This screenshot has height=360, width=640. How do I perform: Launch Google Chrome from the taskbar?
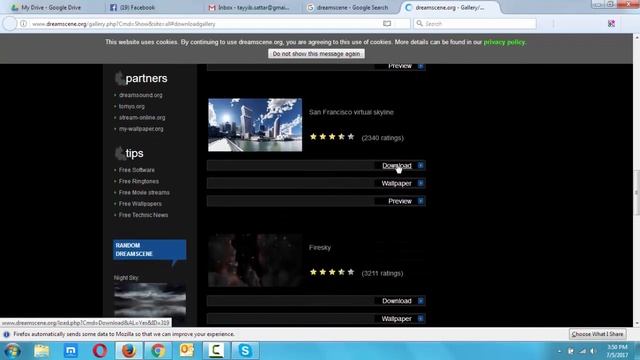[x=158, y=351]
